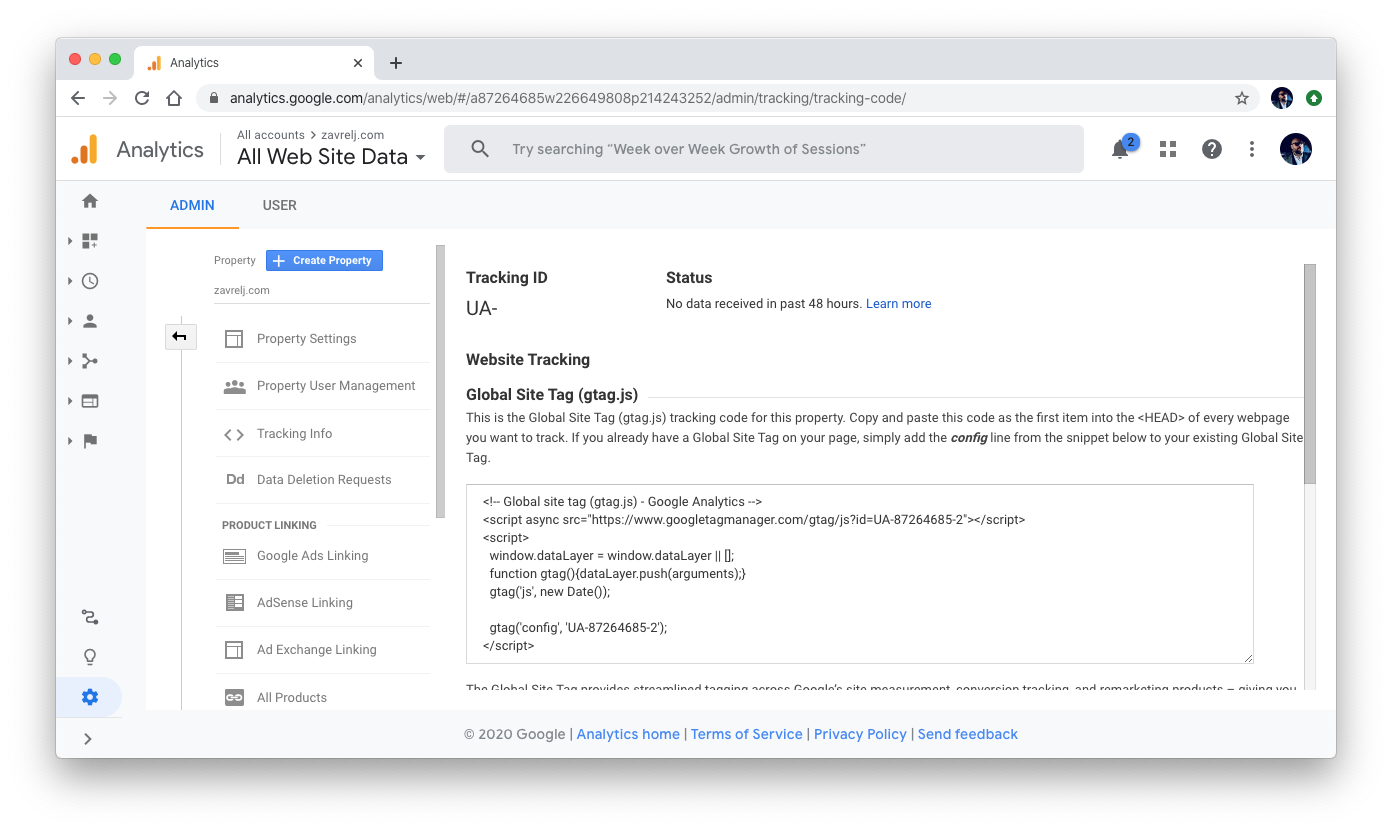Open Chrome profile avatar in toolbar
Image resolution: width=1392 pixels, height=832 pixels.
point(1282,98)
